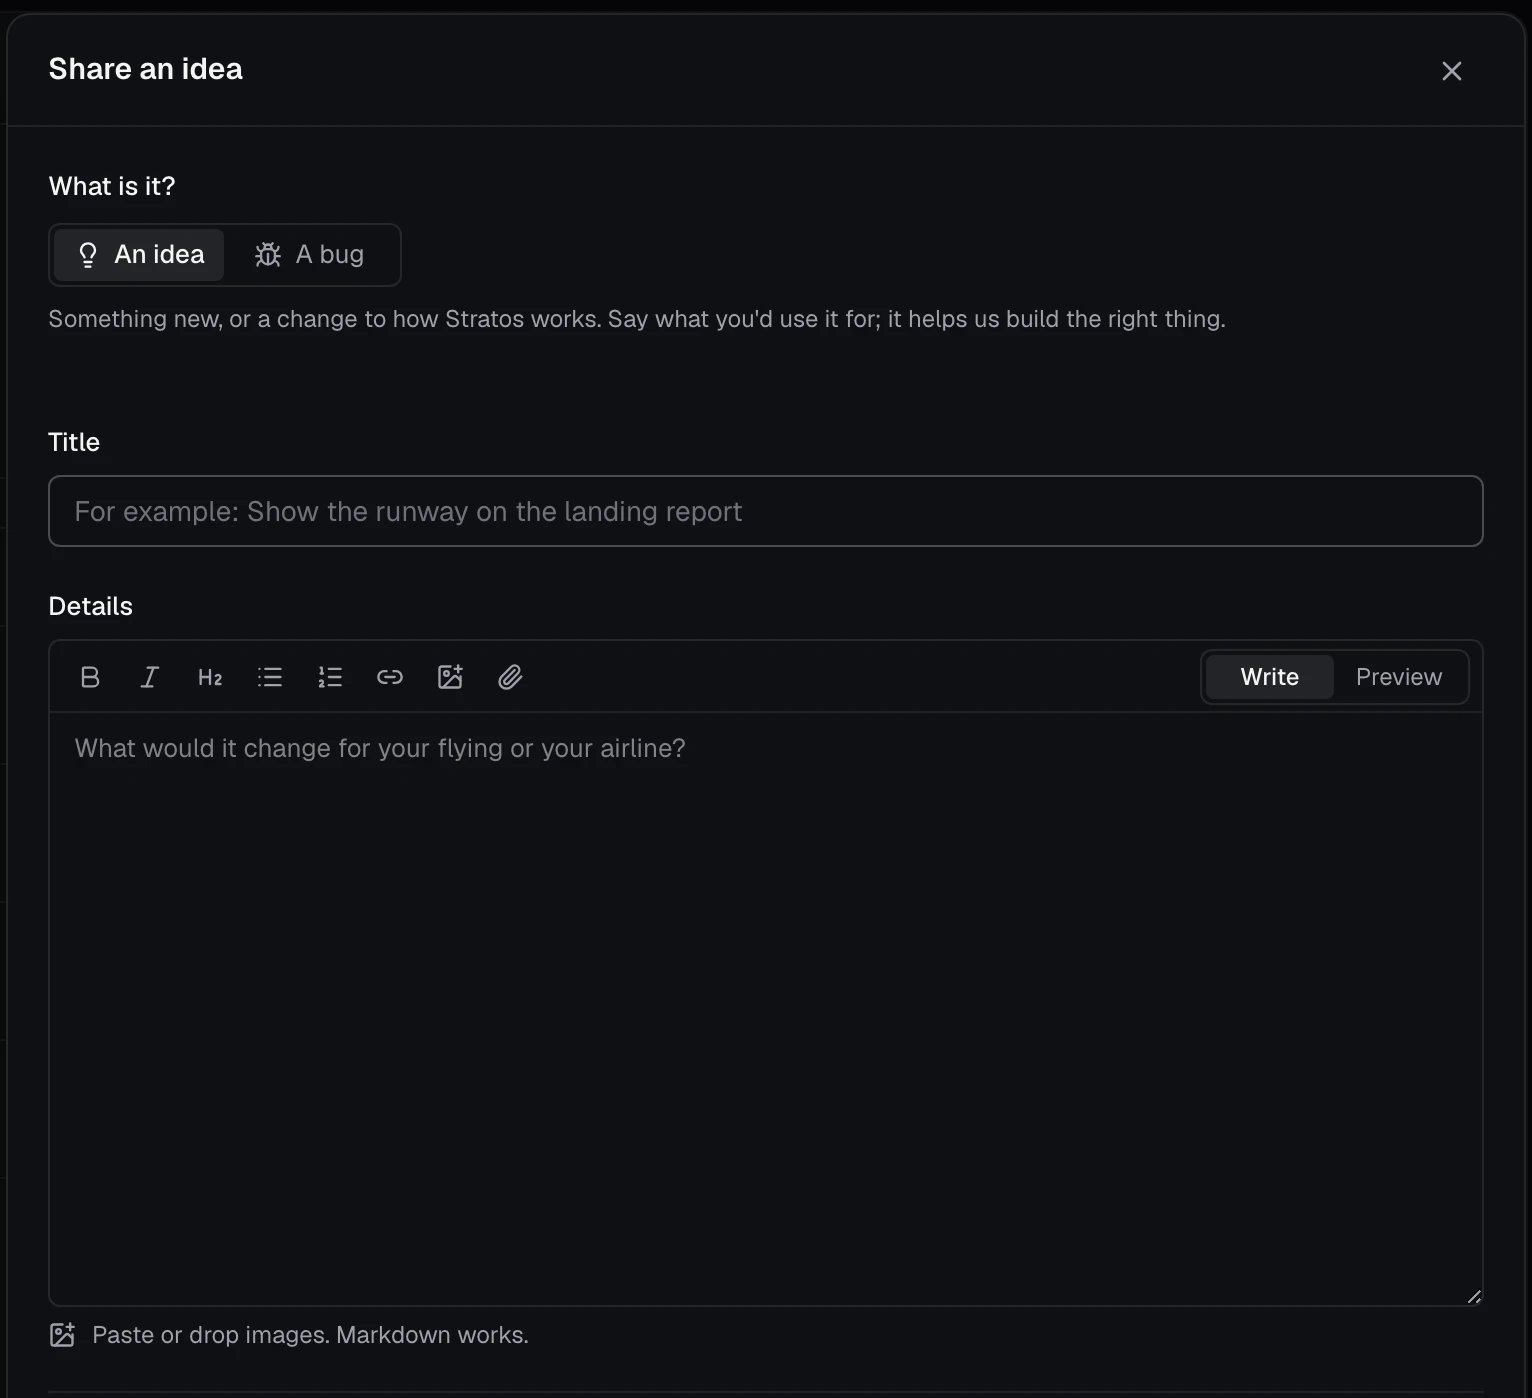Click the 'Share an idea' dialog heading
Screen dimensions: 1532x1398
146,69
